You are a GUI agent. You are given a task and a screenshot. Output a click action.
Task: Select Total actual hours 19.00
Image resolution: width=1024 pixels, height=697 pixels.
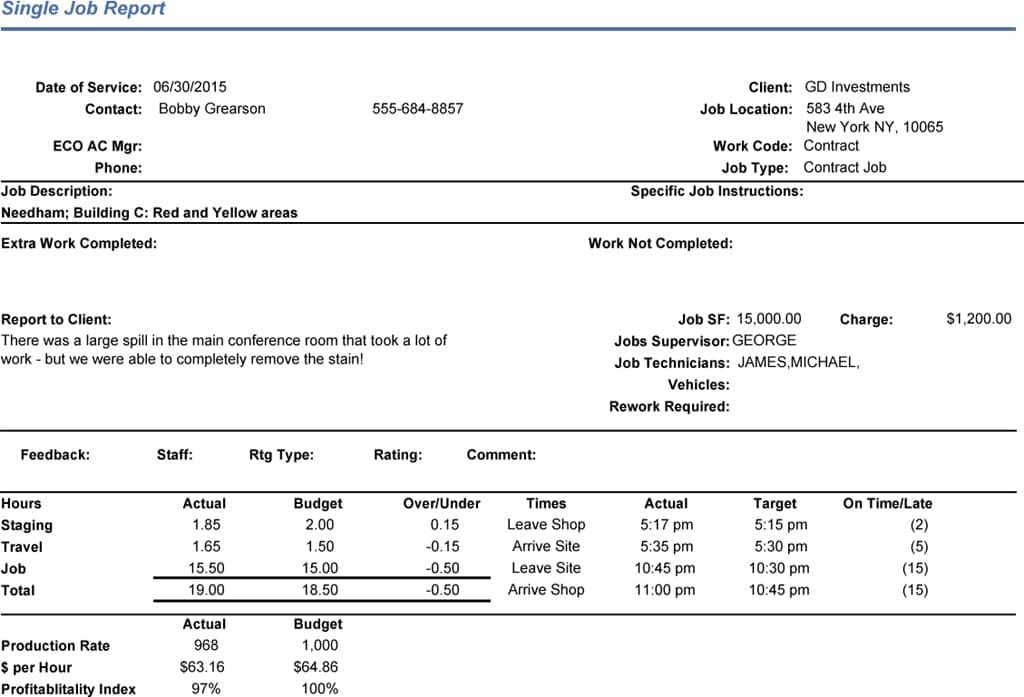(x=206, y=590)
